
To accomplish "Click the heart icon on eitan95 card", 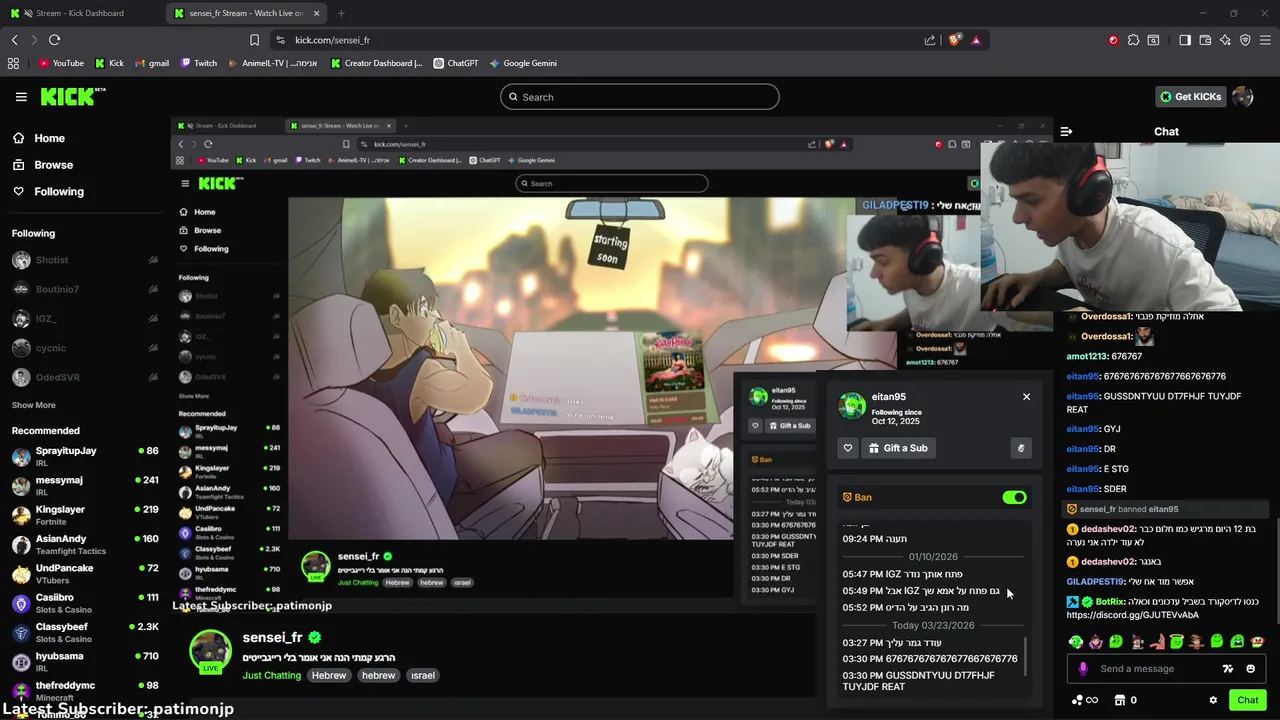I will (x=848, y=448).
